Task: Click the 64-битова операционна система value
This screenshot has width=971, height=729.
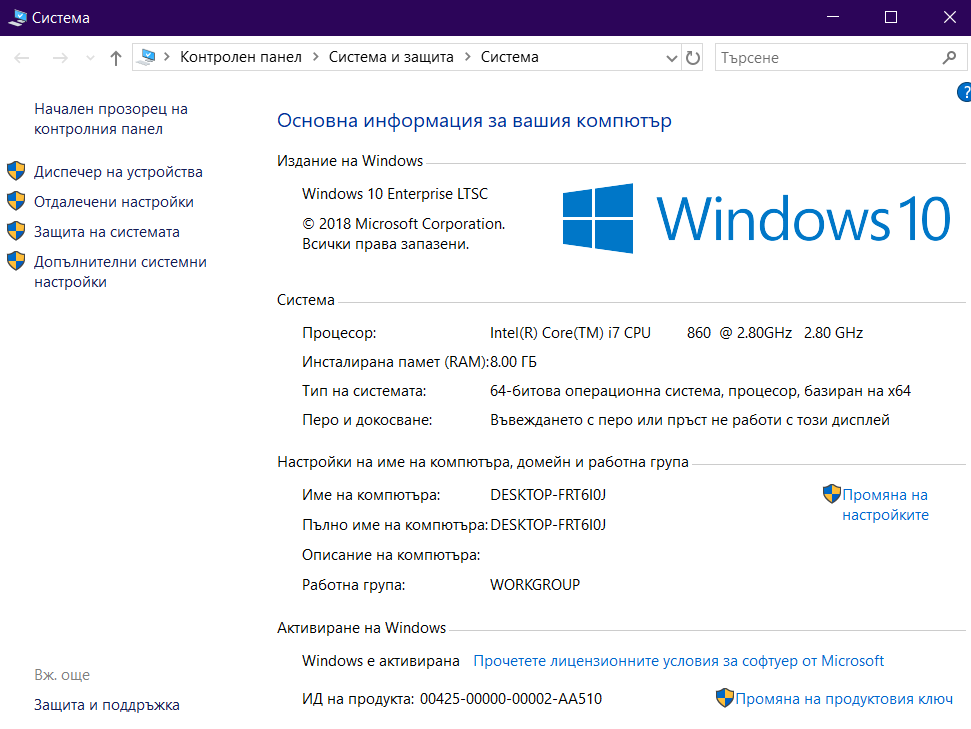Action: (700, 391)
